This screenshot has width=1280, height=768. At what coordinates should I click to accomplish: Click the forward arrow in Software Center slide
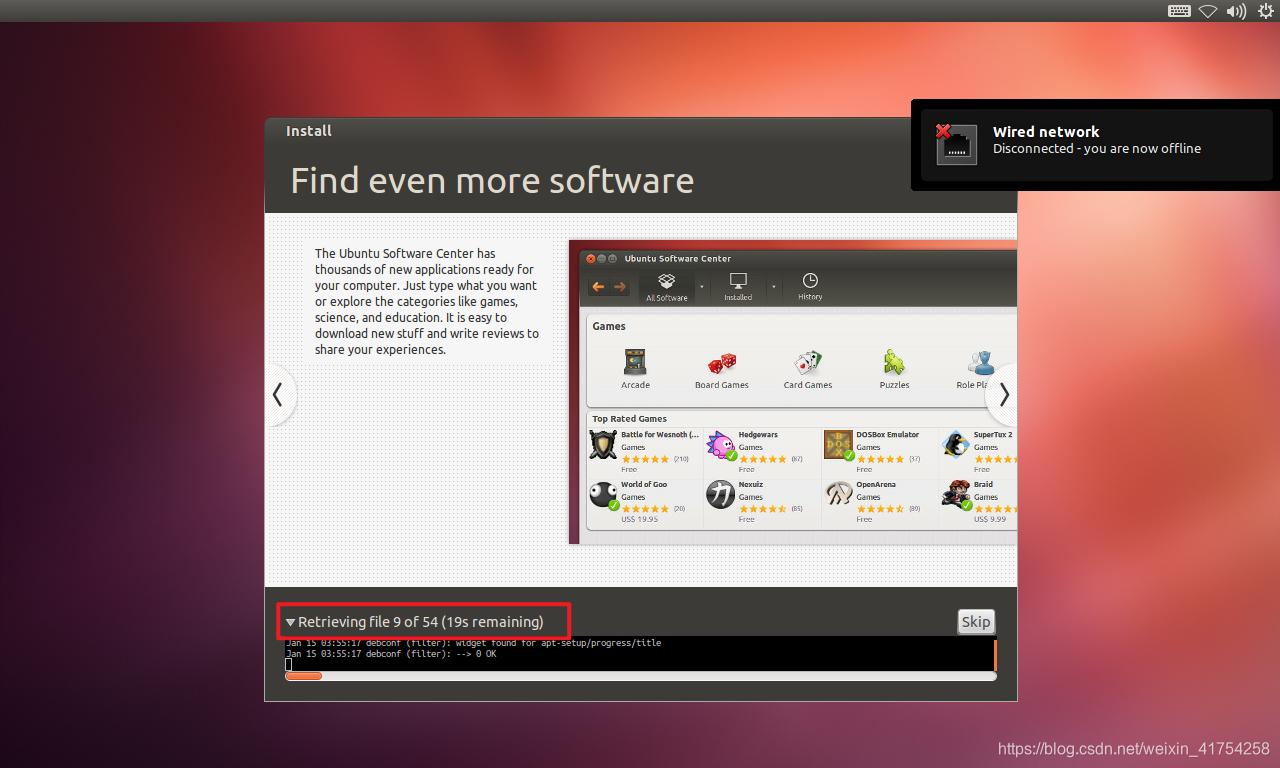[x=620, y=287]
